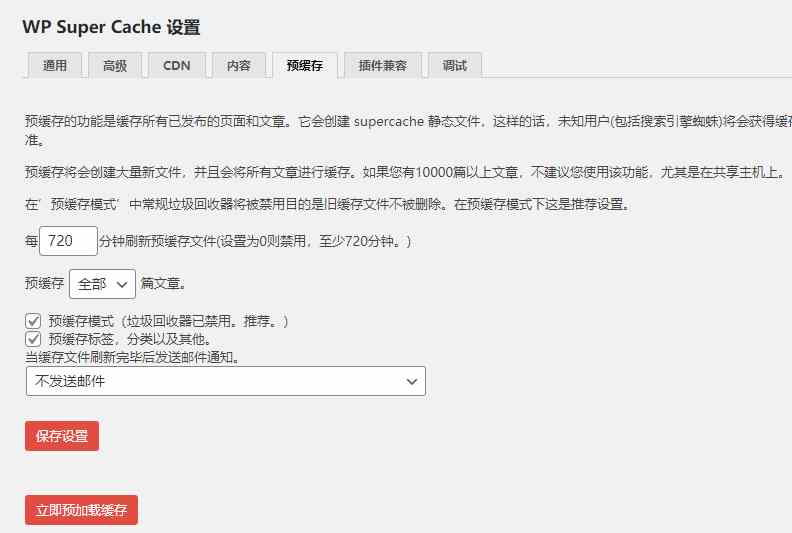Switch to the 调试 tab

click(x=455, y=65)
